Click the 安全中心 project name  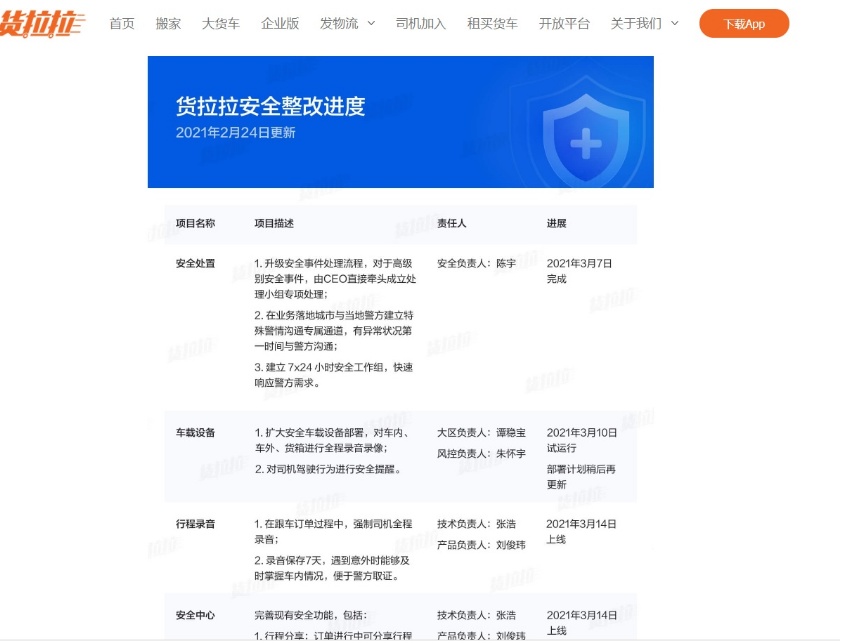(x=195, y=615)
